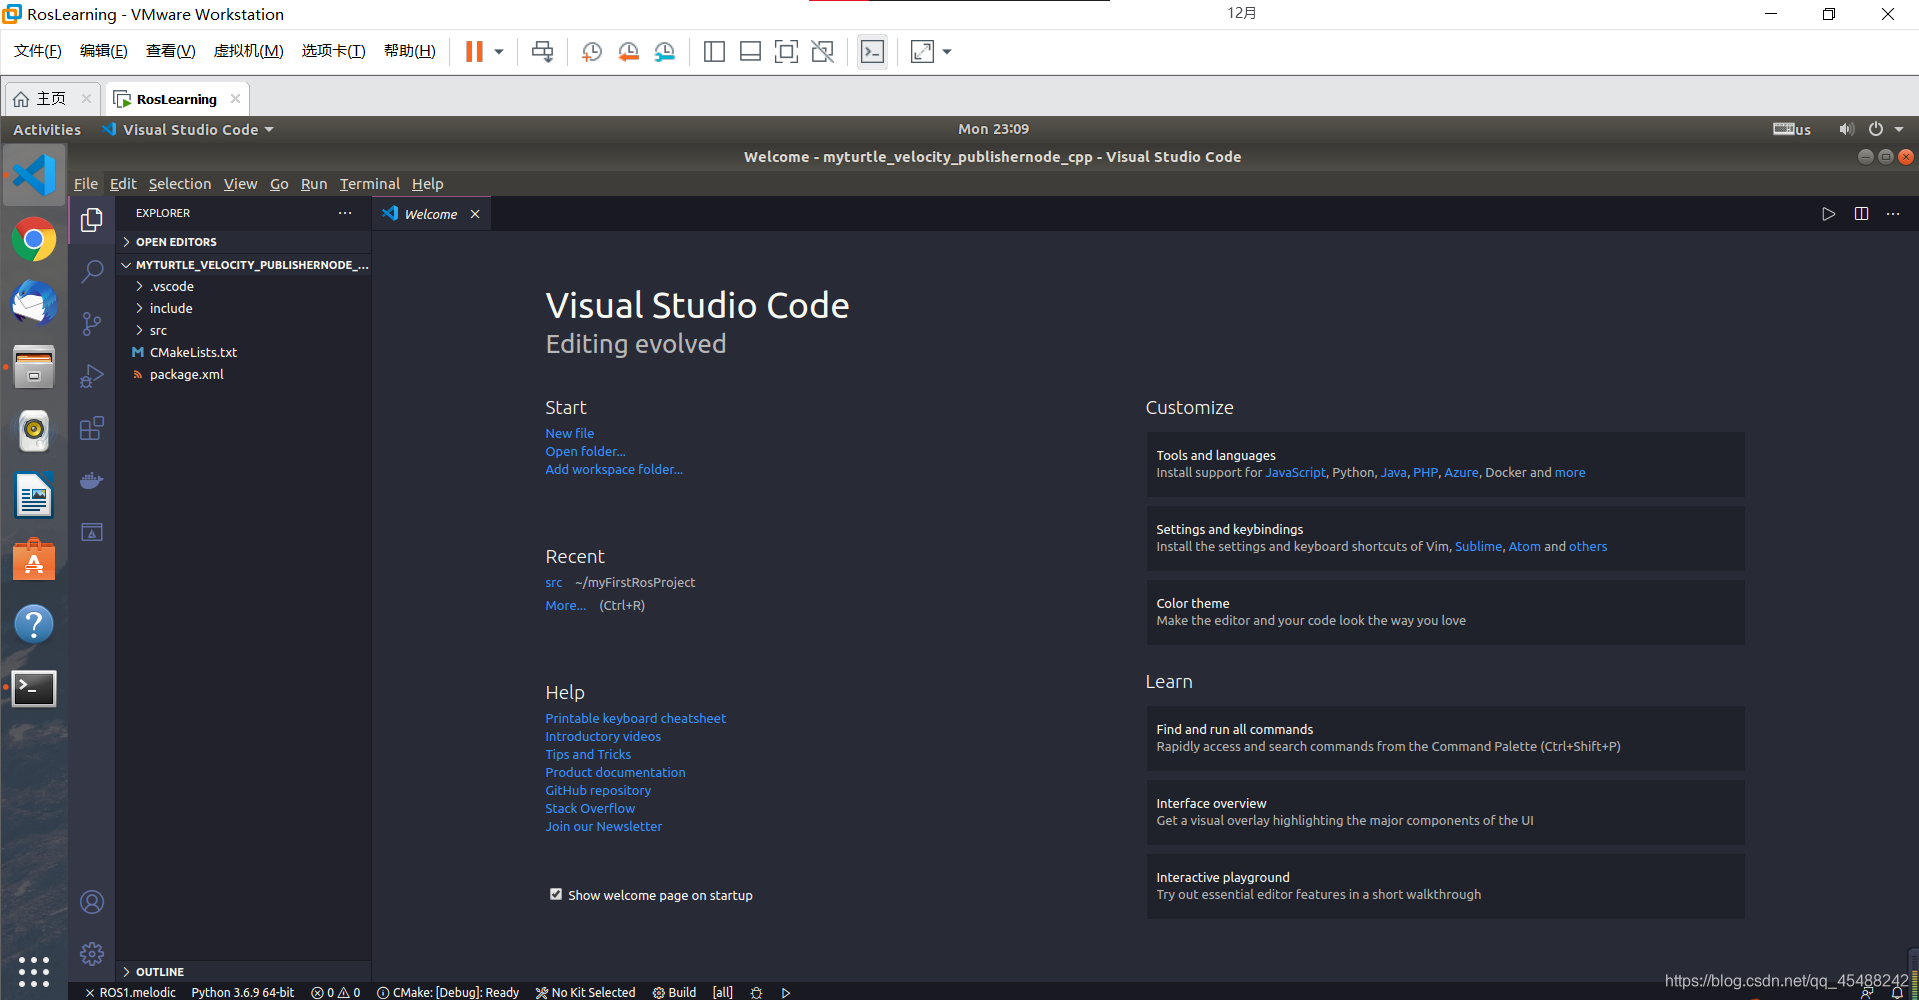Open Terminal from the dock

tap(34, 688)
